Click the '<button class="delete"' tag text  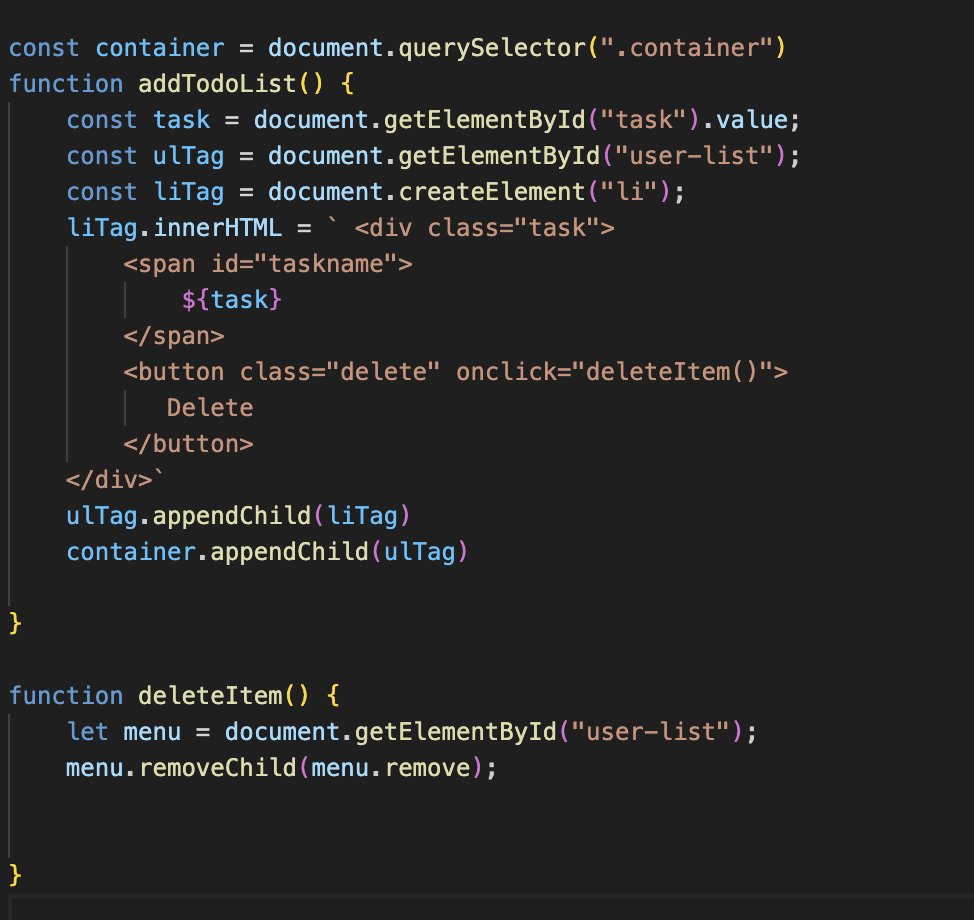click(x=281, y=372)
